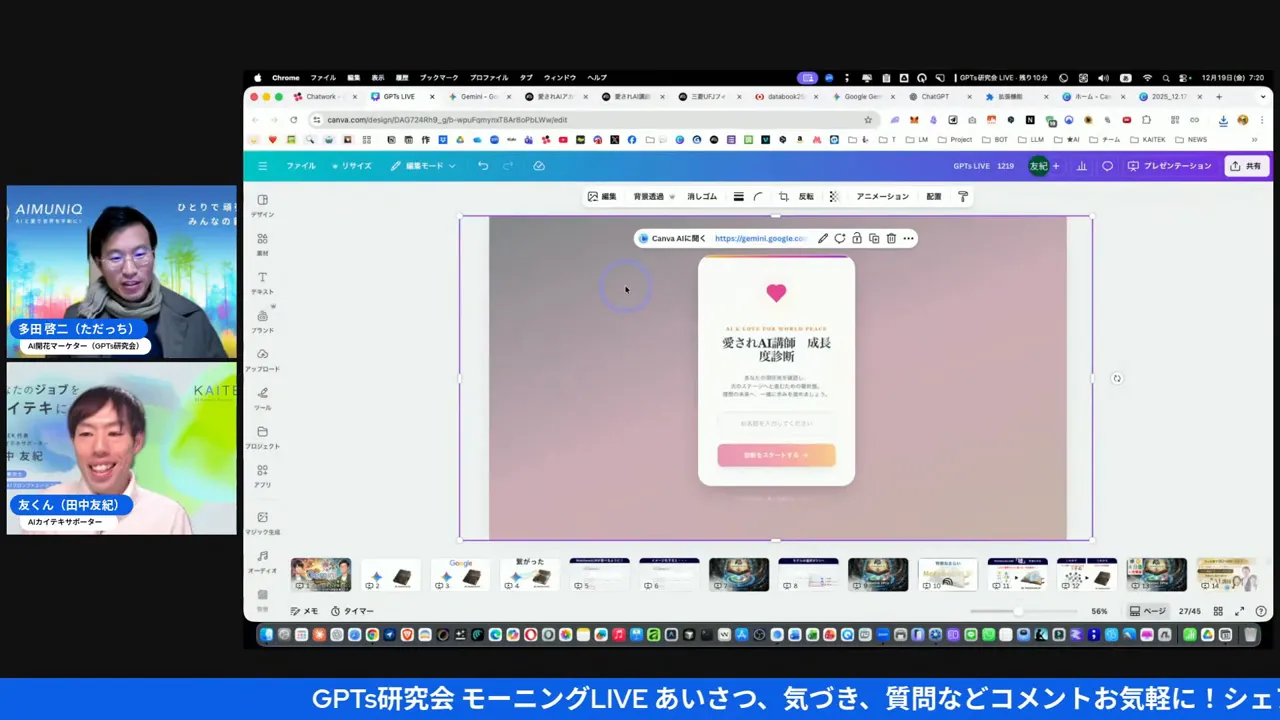Image resolution: width=1280 pixels, height=720 pixels.
Task: Open the more options (…) menu on floating bar
Action: (x=907, y=238)
